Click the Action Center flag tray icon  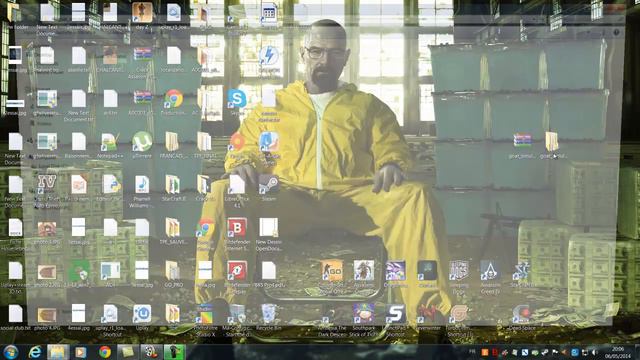click(555, 352)
